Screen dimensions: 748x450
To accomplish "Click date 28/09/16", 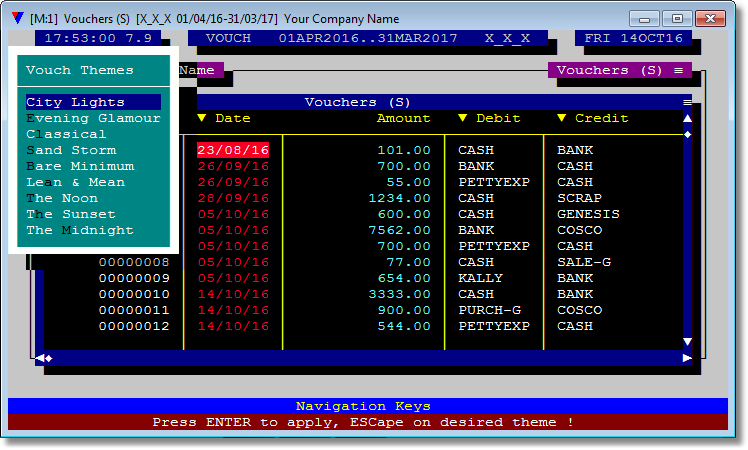I will pos(233,198).
